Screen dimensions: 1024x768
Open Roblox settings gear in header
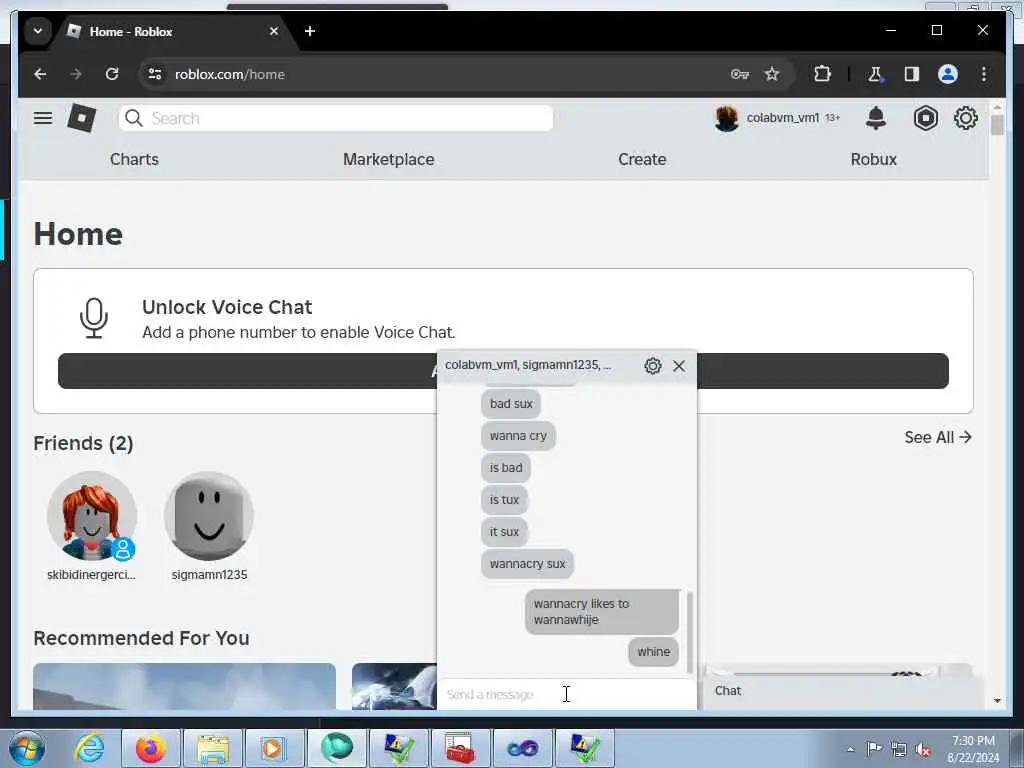click(966, 118)
